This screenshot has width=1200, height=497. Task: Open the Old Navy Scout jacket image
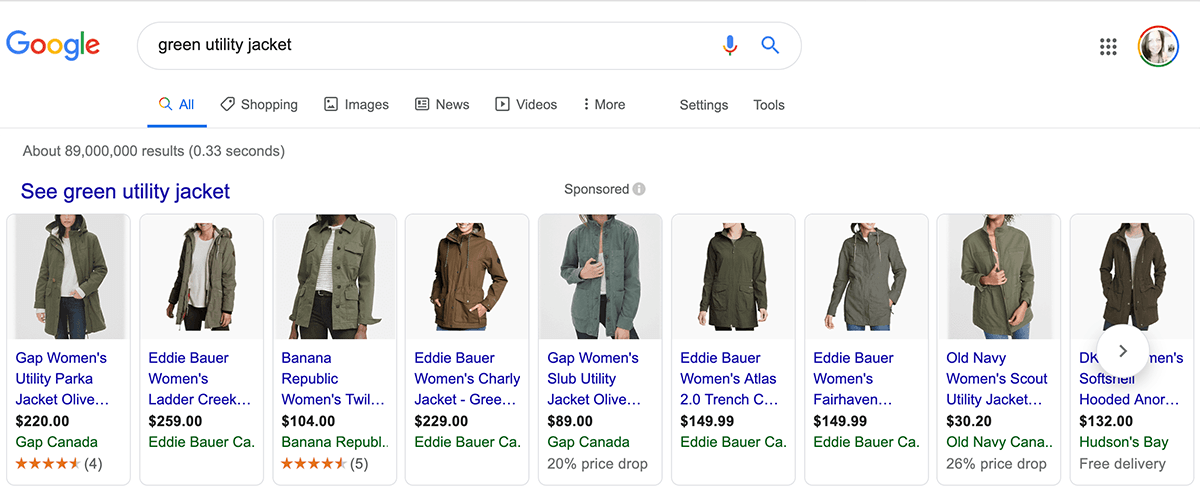999,276
